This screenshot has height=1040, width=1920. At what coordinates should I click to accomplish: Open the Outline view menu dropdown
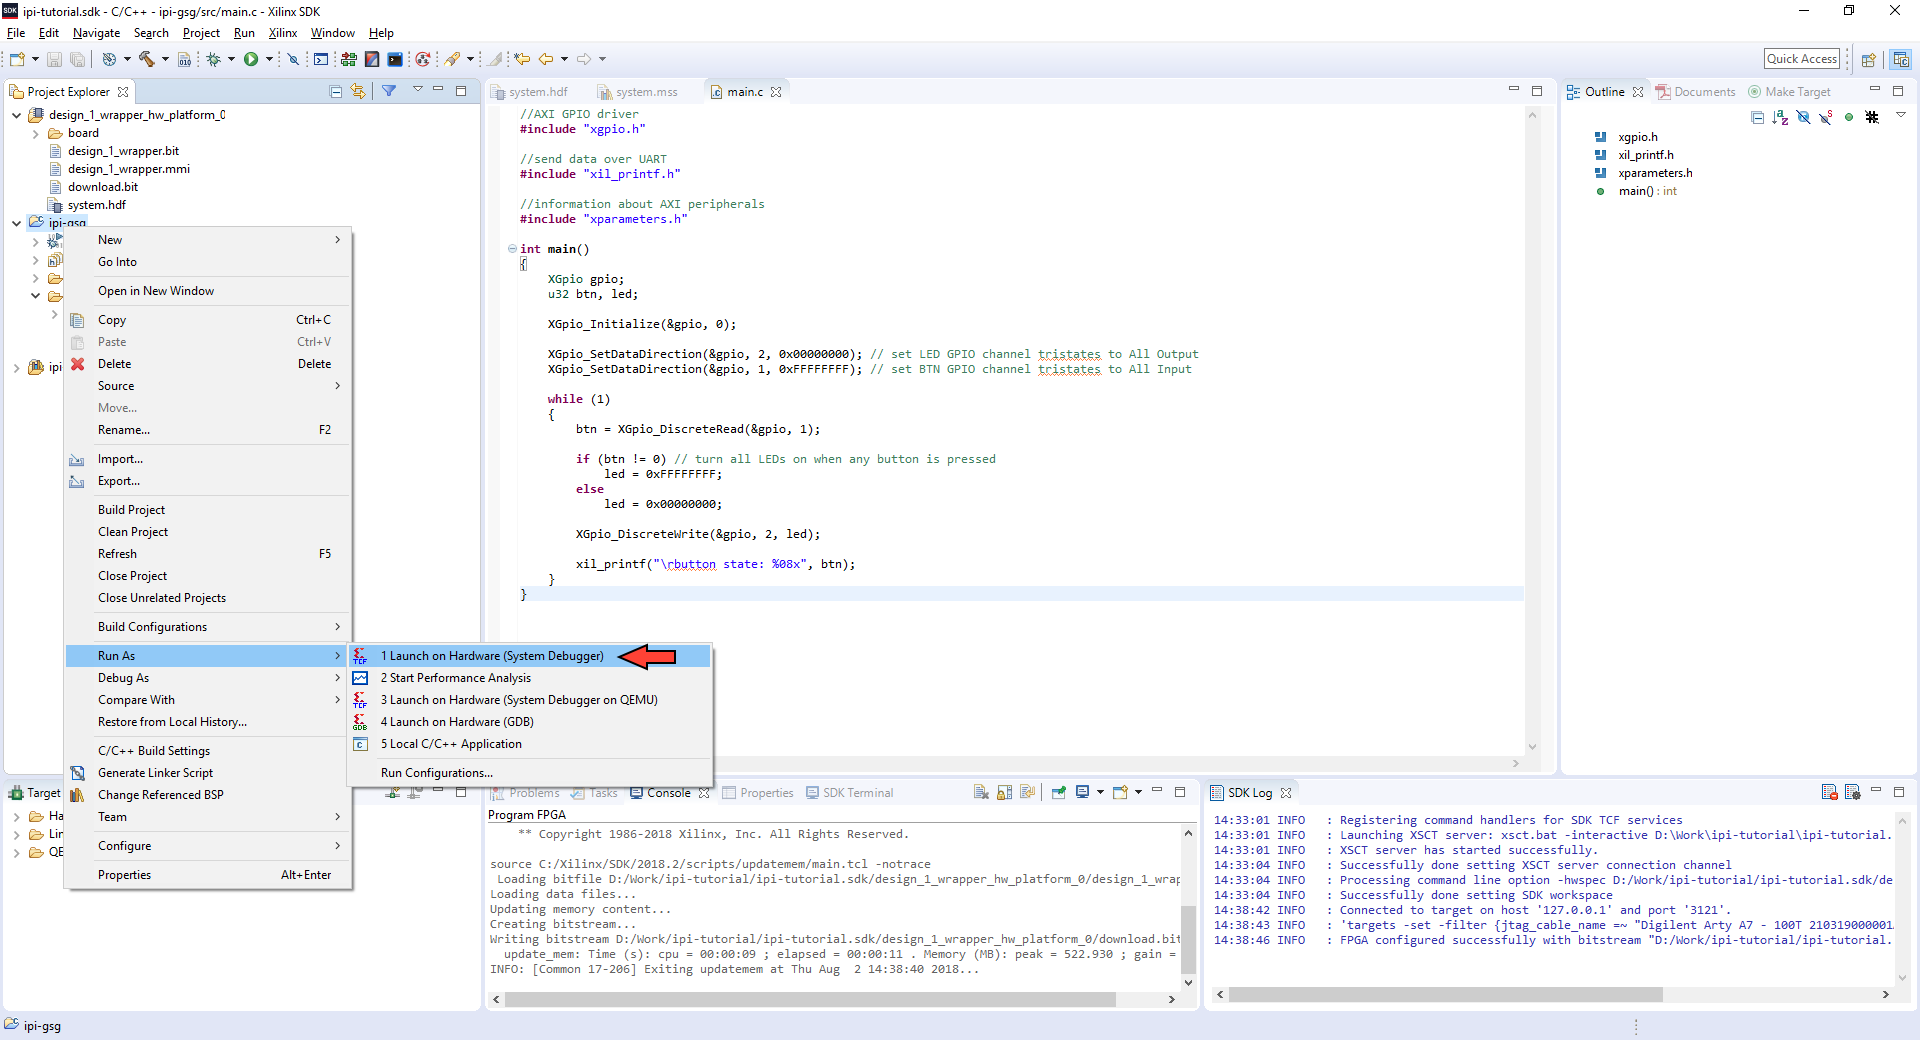(1901, 116)
